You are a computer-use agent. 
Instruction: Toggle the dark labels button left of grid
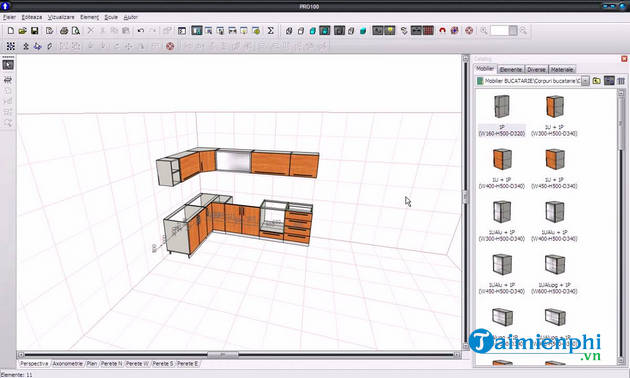point(416,31)
